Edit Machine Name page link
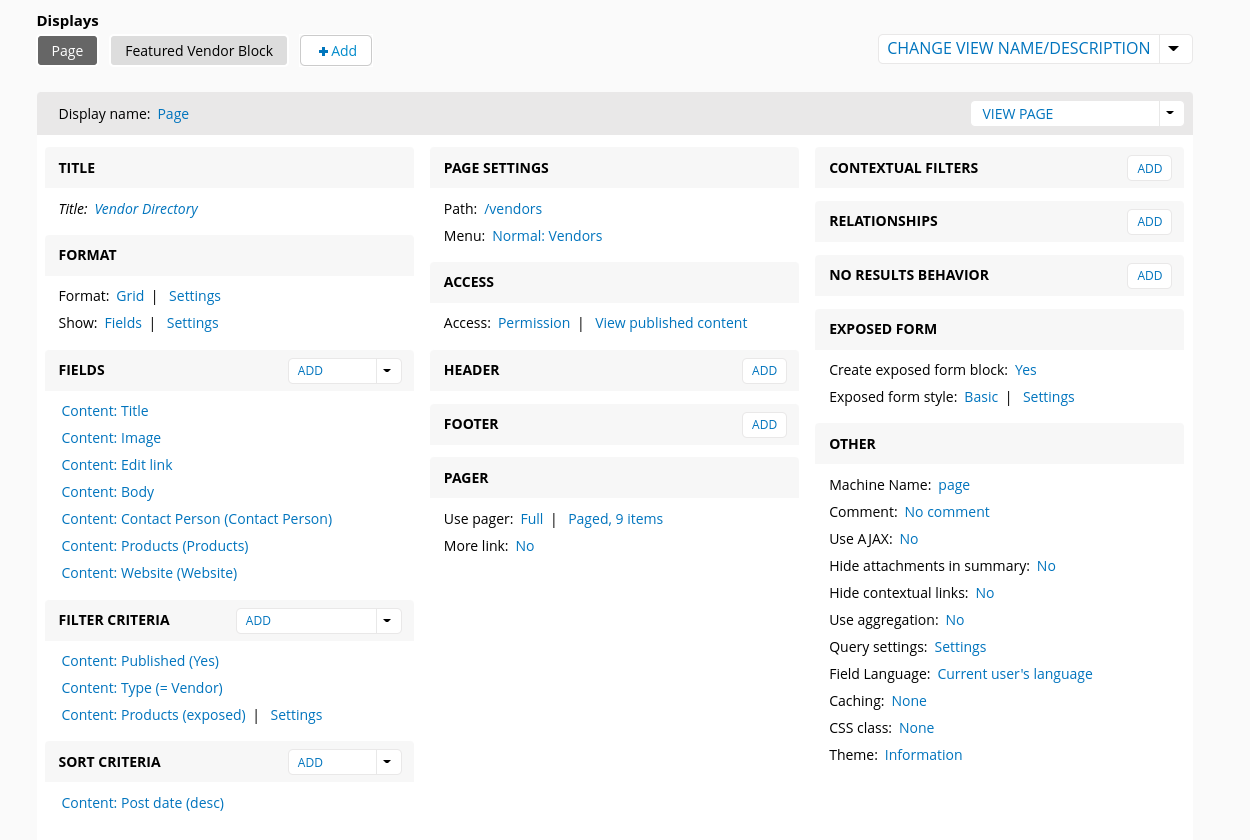Image resolution: width=1250 pixels, height=840 pixels. click(954, 485)
